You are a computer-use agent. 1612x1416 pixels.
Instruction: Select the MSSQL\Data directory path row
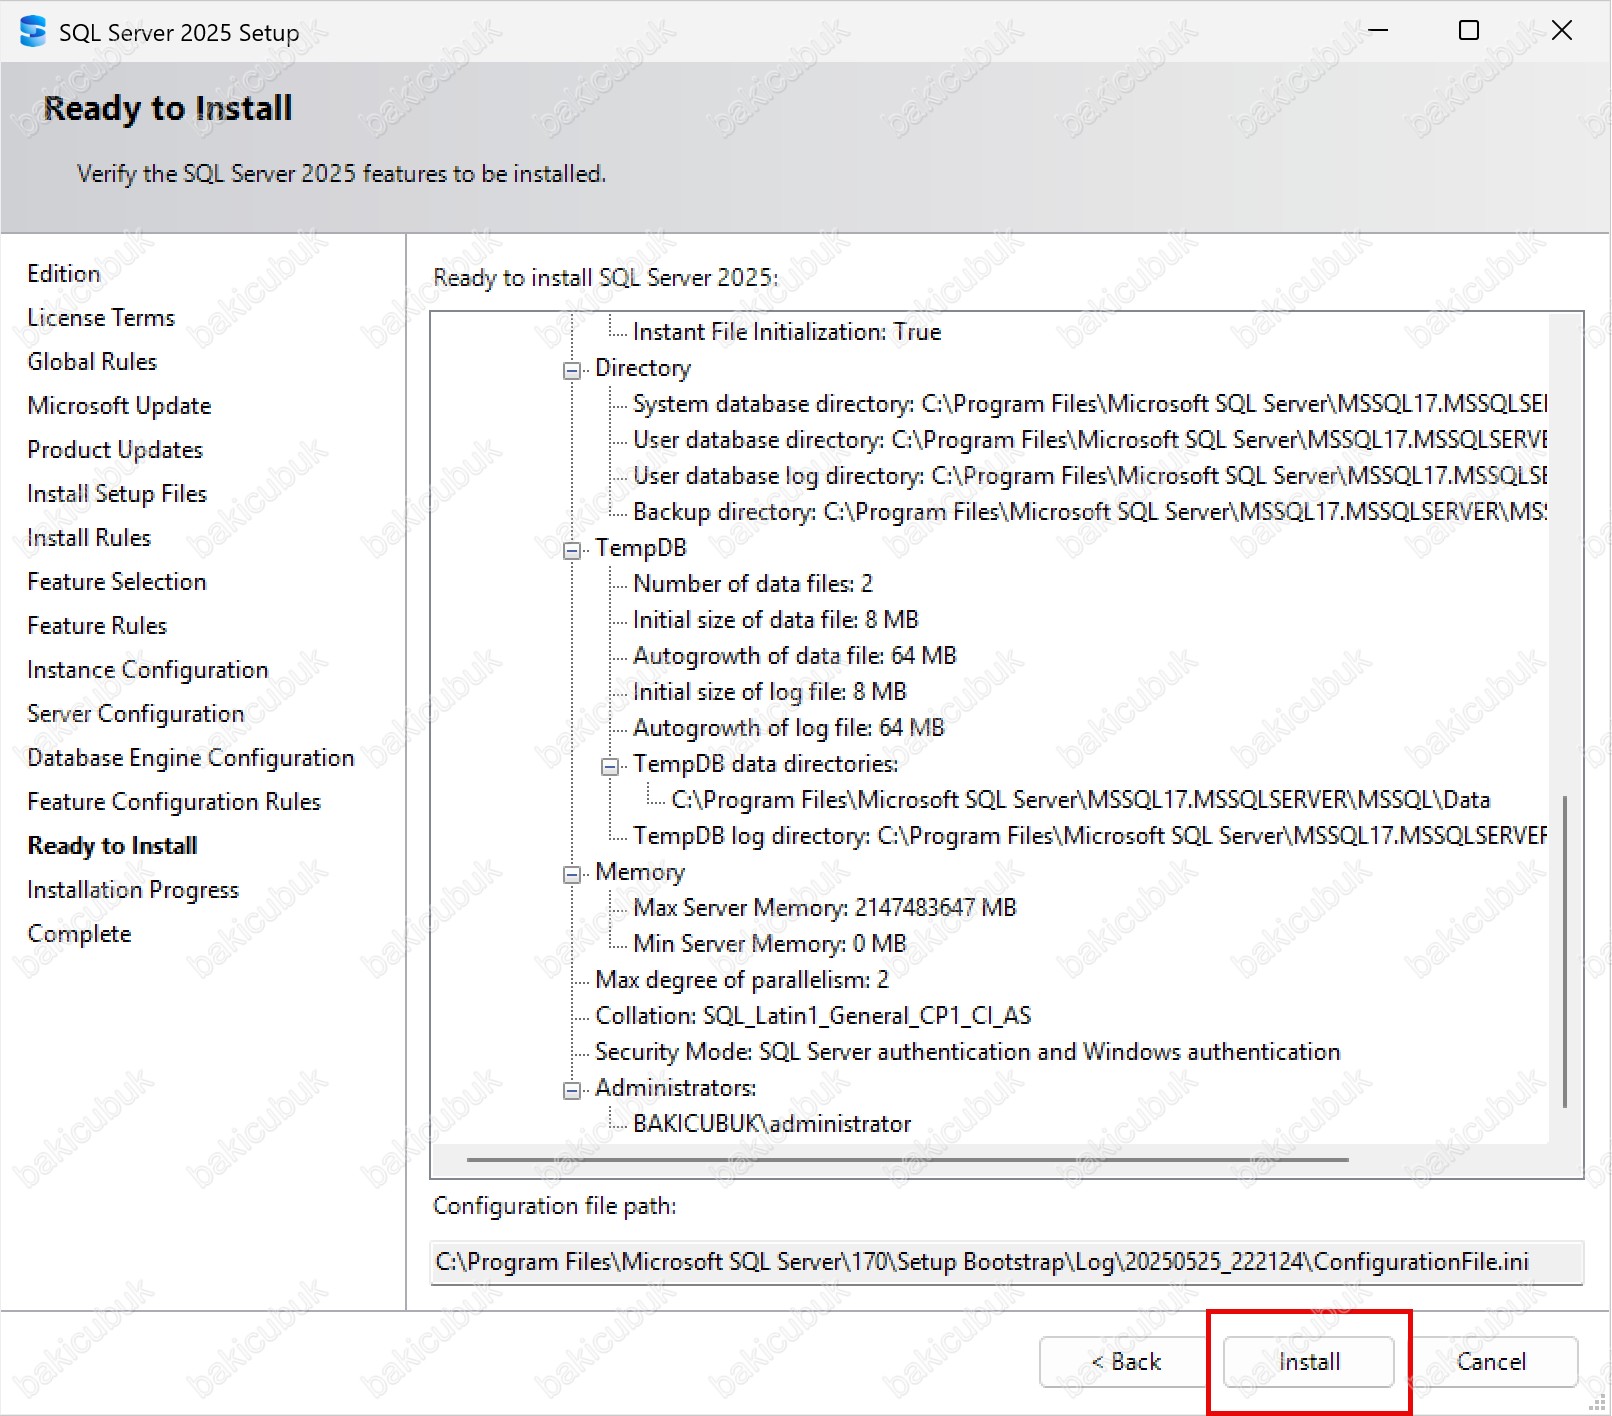coord(1081,799)
